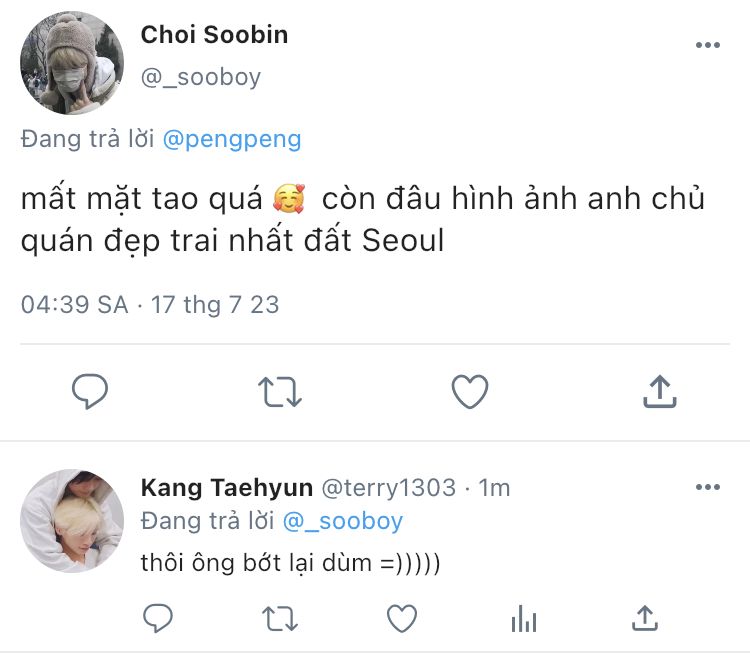Viewport: 750px width, 654px height.
Task: Click the 1m timestamp on the reply
Action: [x=493, y=488]
